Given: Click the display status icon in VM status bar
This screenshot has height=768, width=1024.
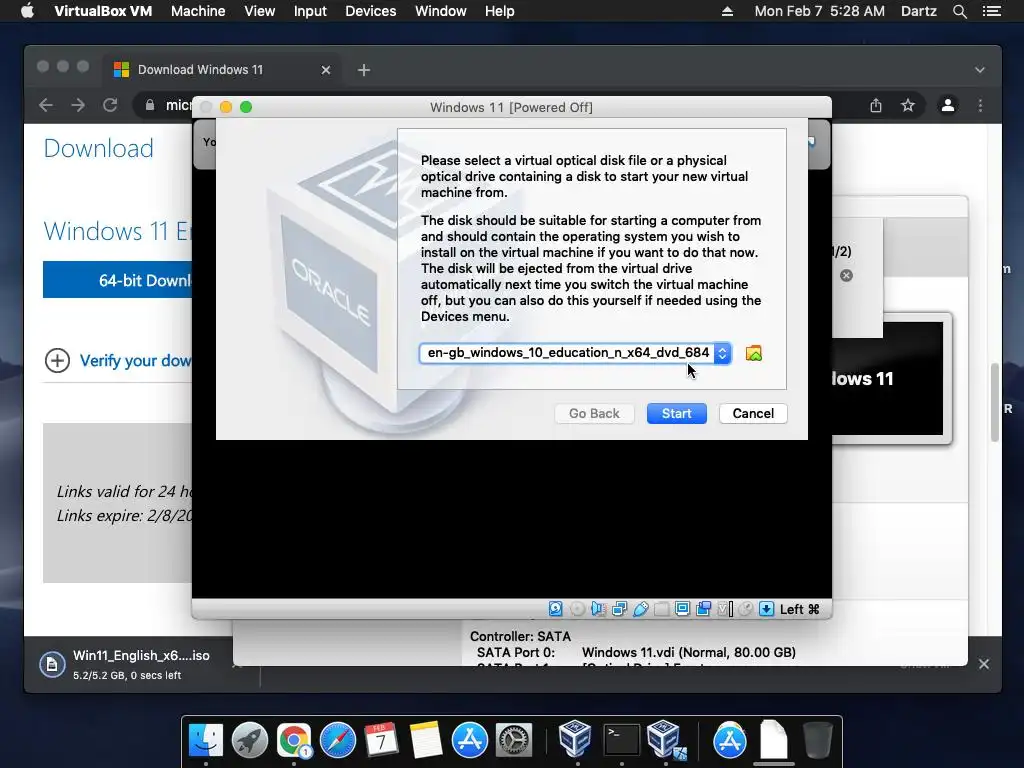Looking at the screenshot, I should pyautogui.click(x=682, y=609).
